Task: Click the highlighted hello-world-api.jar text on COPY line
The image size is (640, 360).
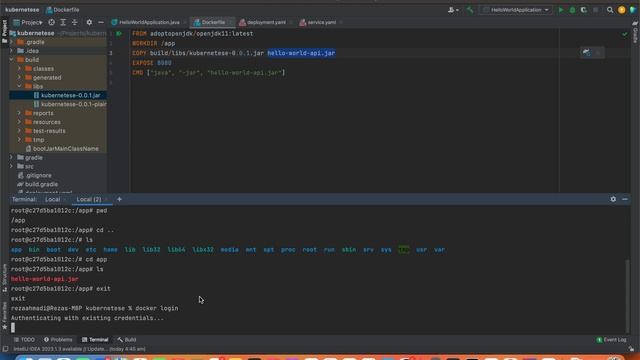Action: tap(301, 53)
